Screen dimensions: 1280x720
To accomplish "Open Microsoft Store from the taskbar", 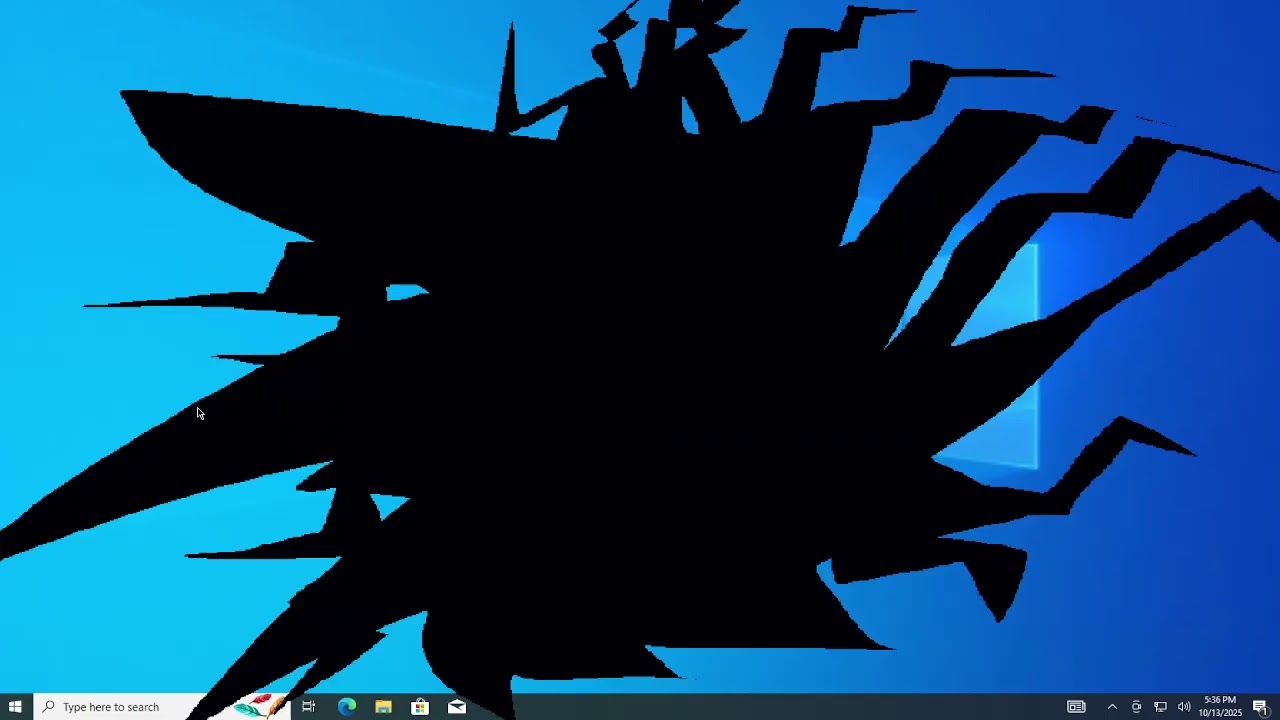I will tap(420, 707).
